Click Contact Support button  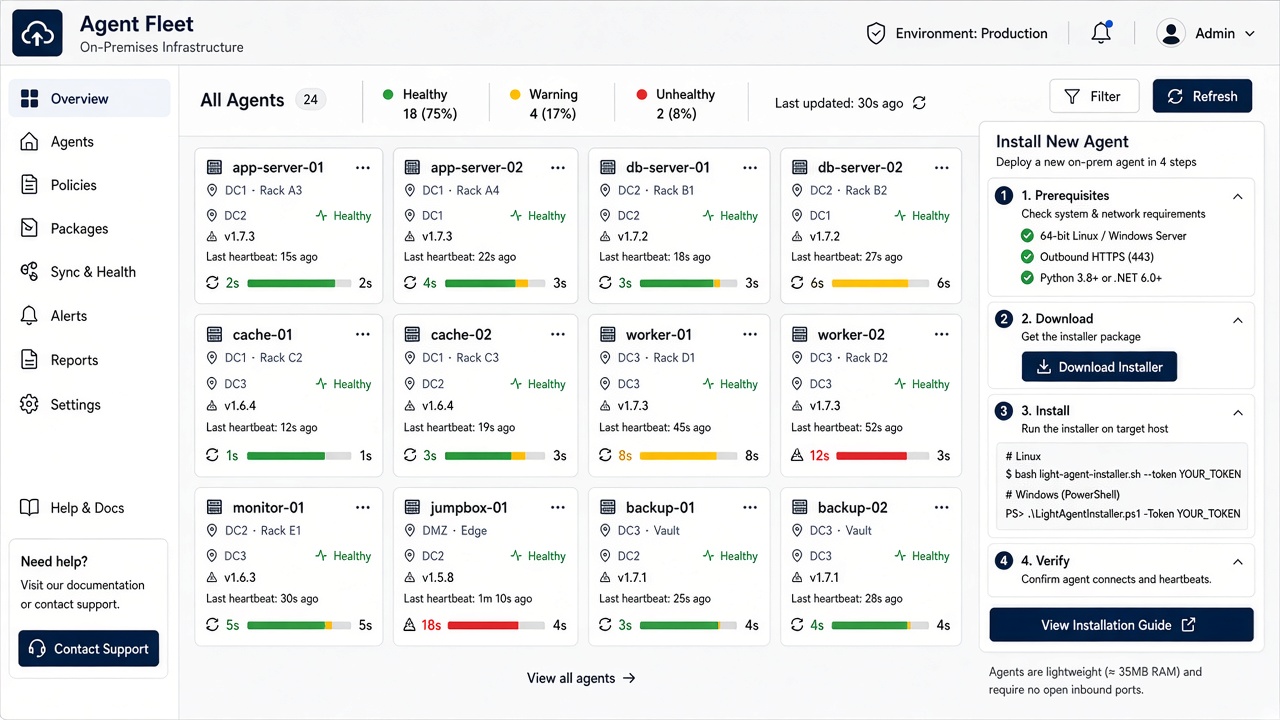tap(89, 649)
